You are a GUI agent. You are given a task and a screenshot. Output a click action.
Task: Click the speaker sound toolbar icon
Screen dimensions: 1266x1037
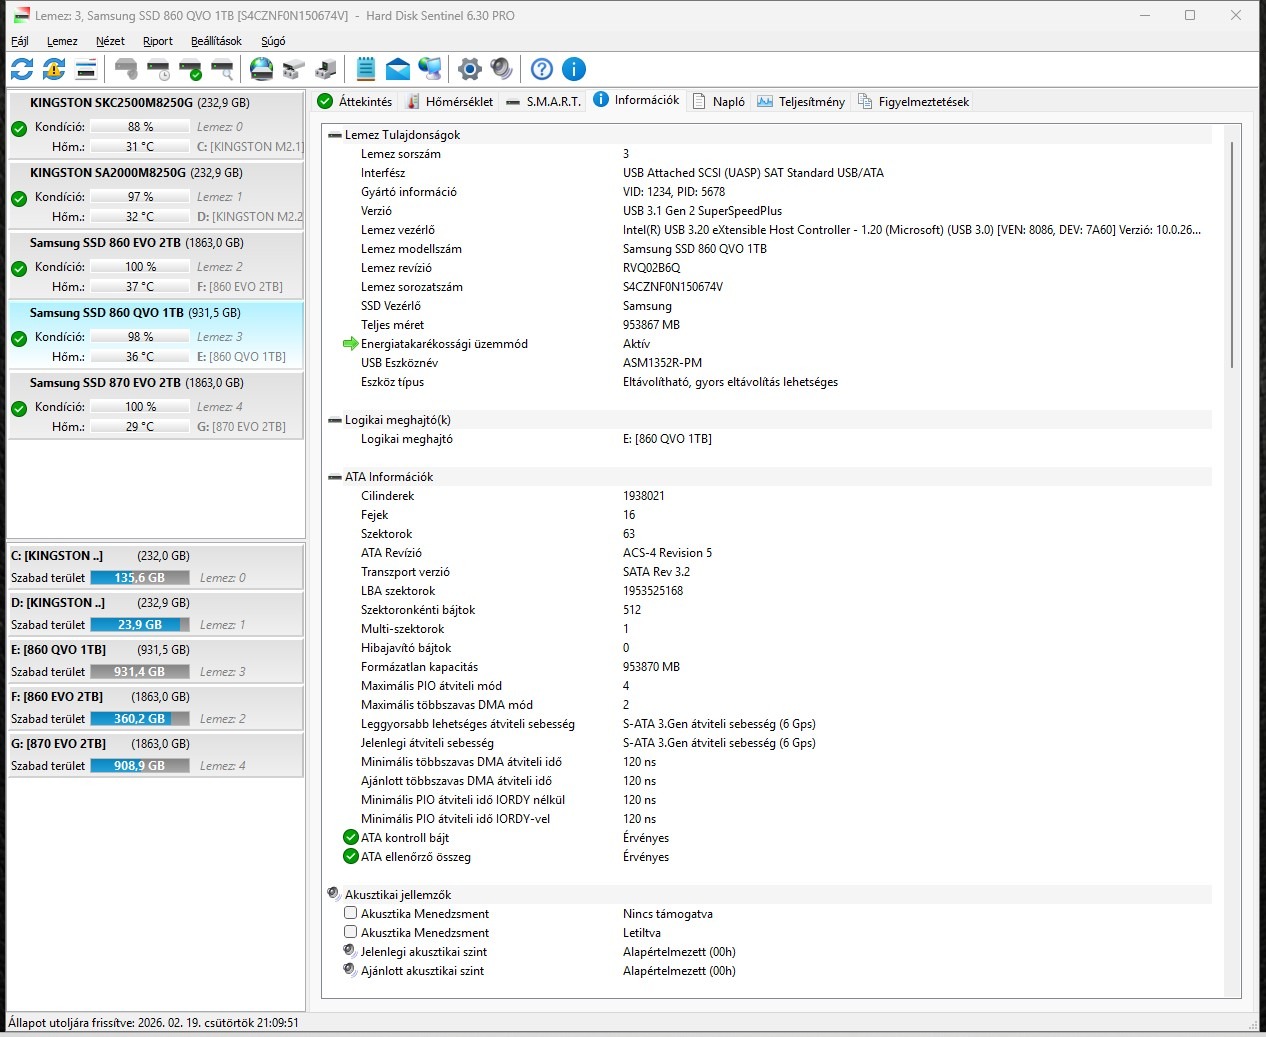[501, 69]
